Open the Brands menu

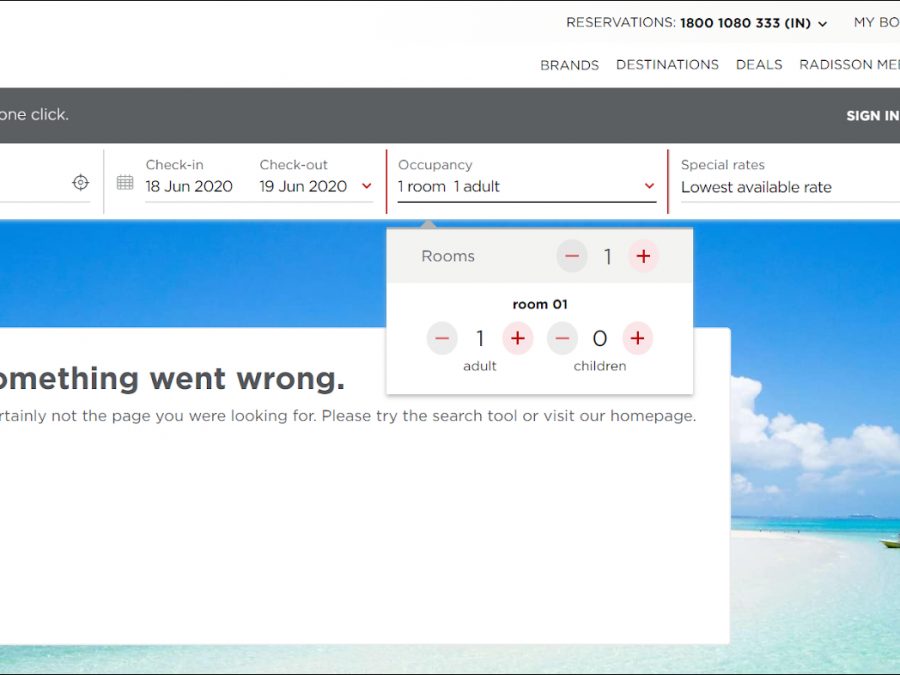coord(569,65)
